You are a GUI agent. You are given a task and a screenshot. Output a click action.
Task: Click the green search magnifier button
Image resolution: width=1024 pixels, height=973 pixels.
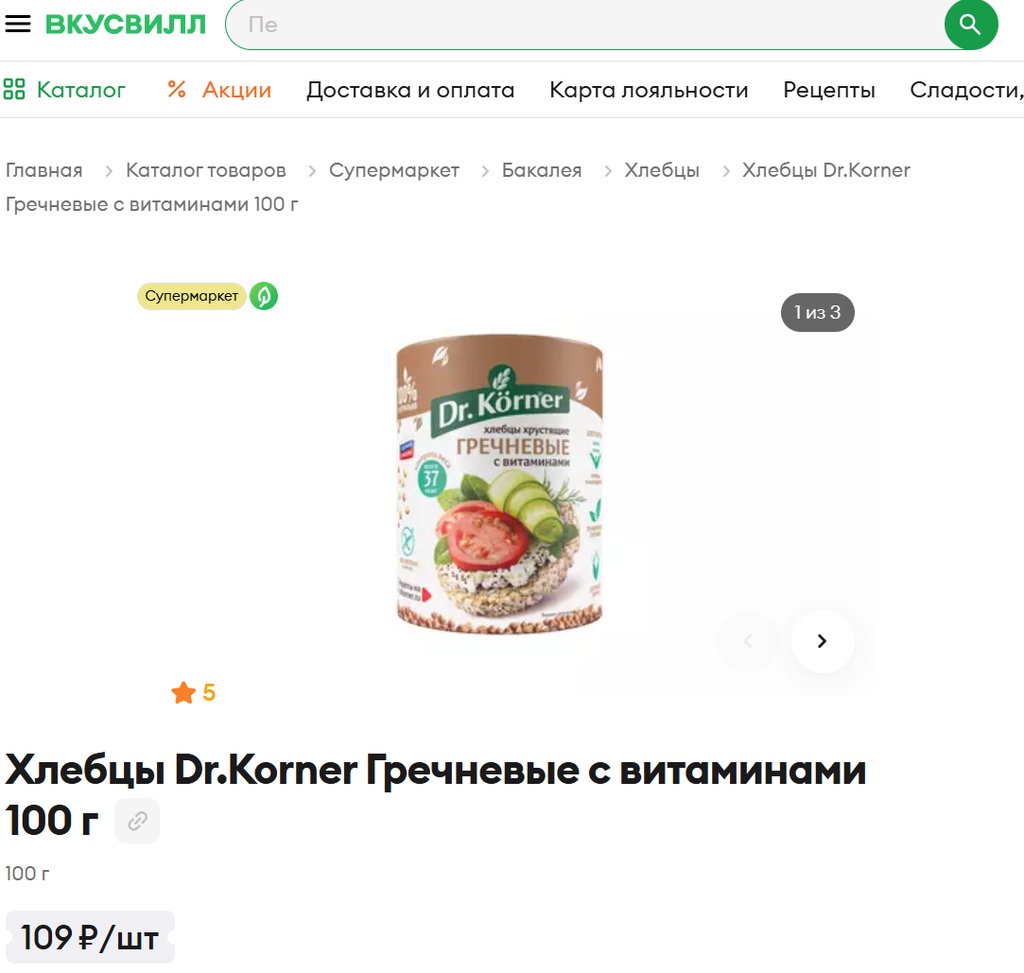[x=970, y=24]
